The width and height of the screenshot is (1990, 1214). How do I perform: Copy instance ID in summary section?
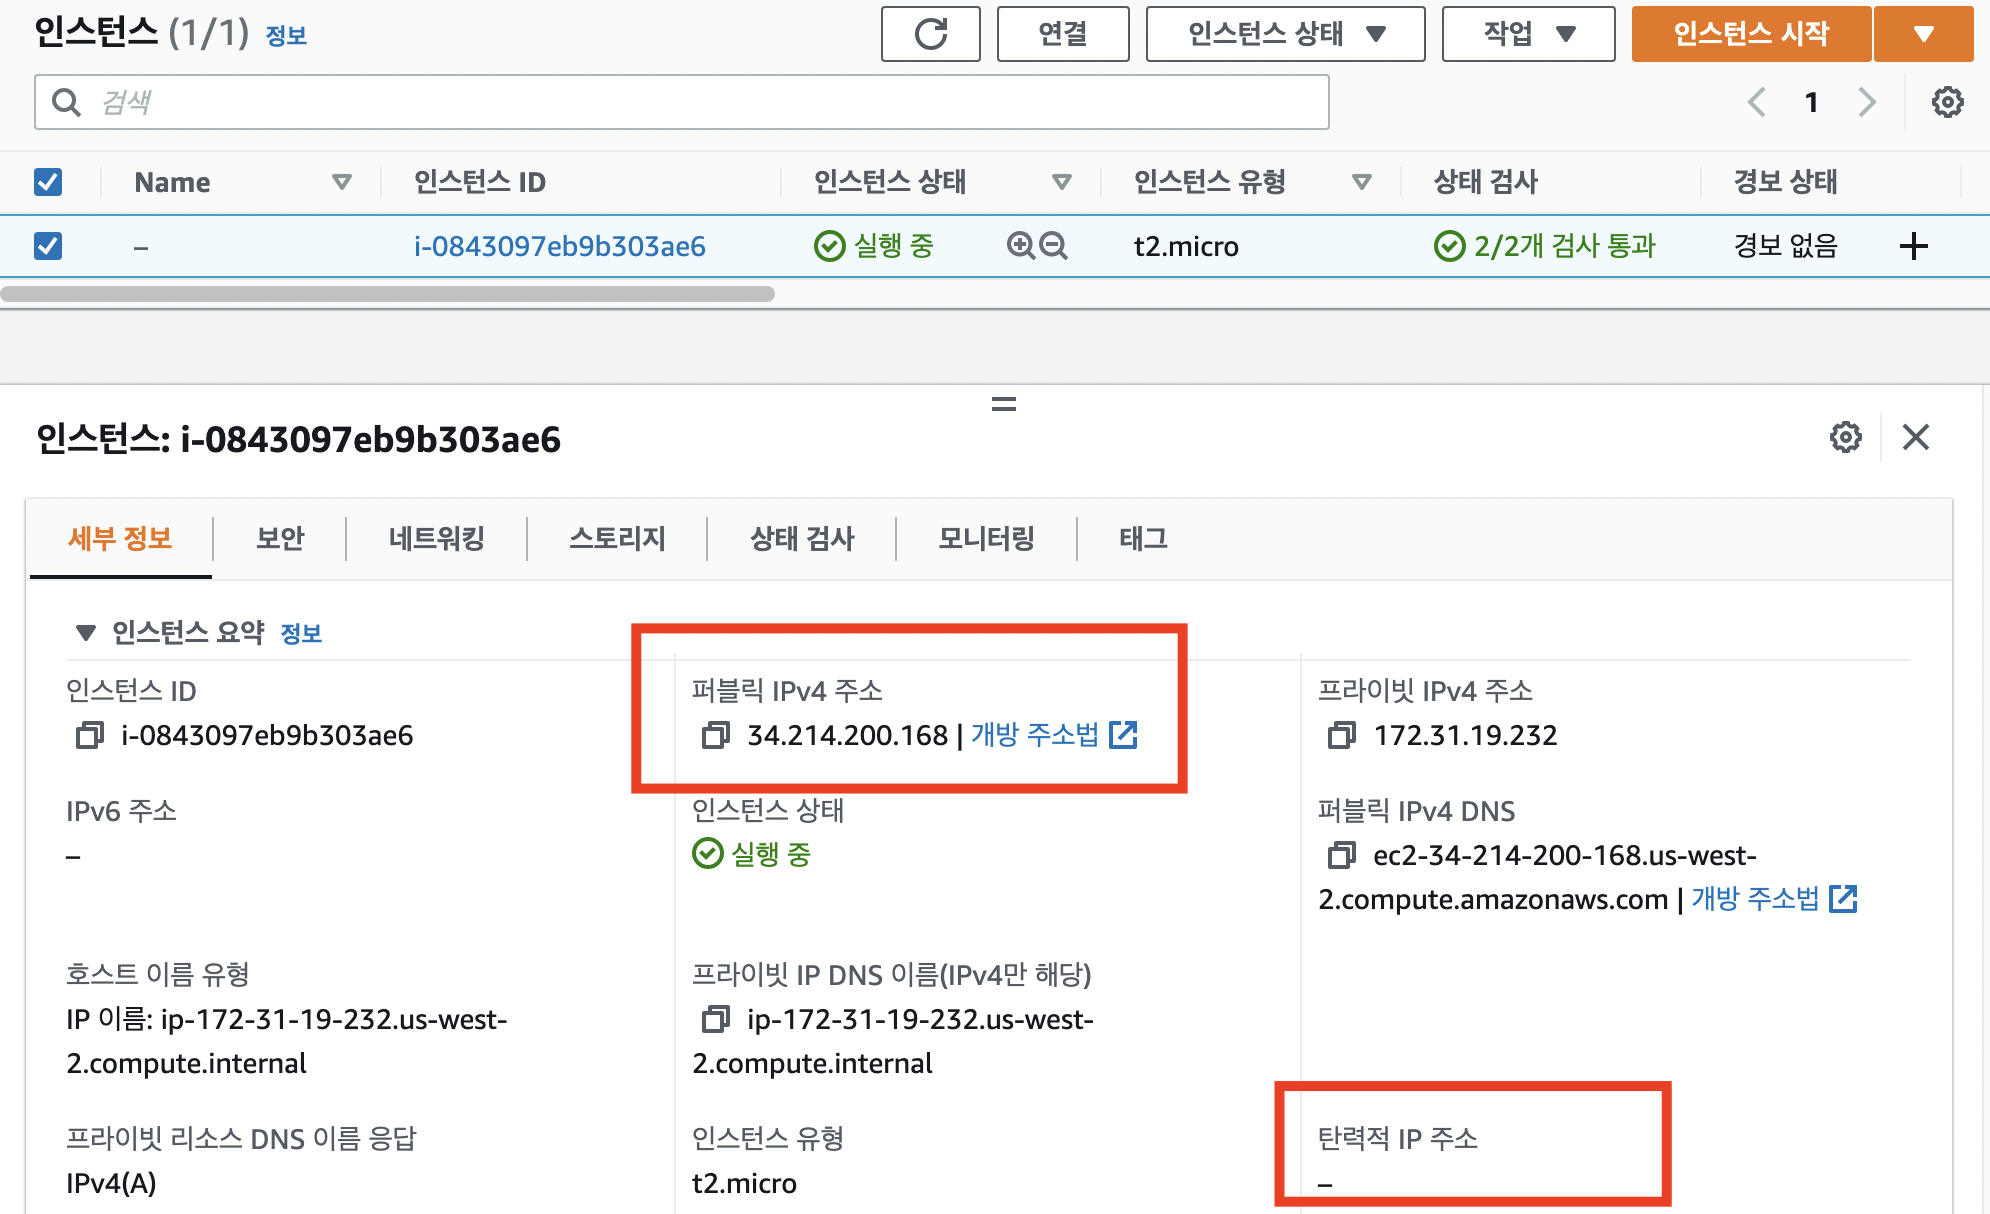[x=90, y=736]
